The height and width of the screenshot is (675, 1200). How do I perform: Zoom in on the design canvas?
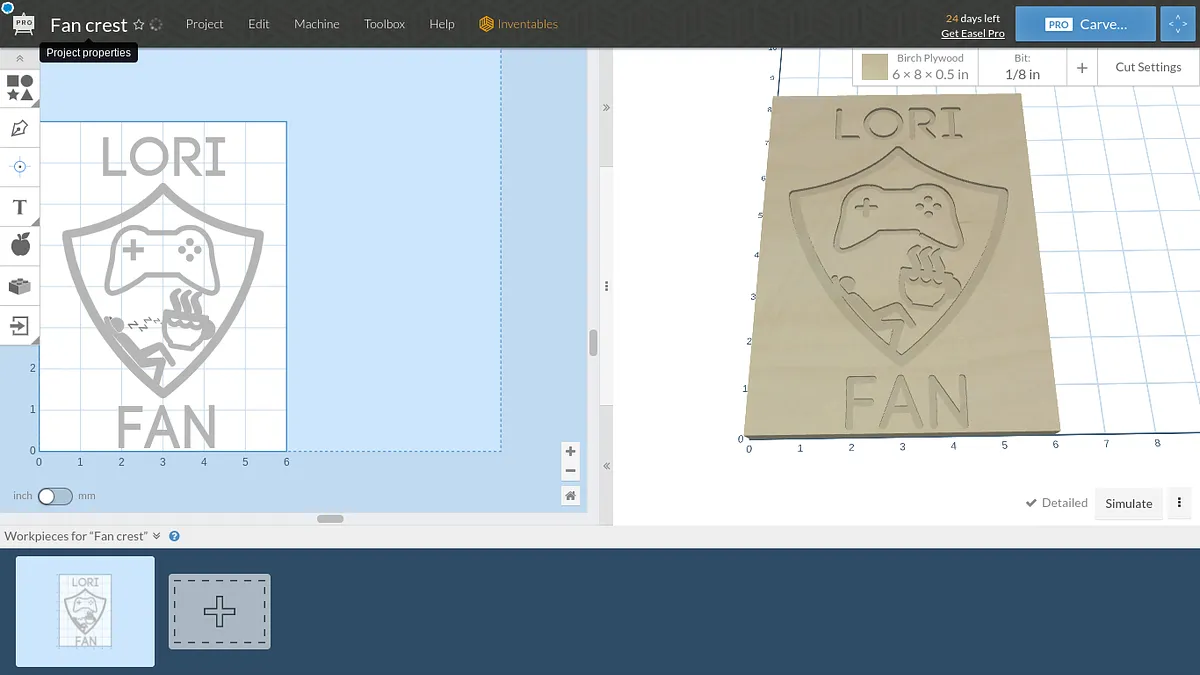coord(570,451)
